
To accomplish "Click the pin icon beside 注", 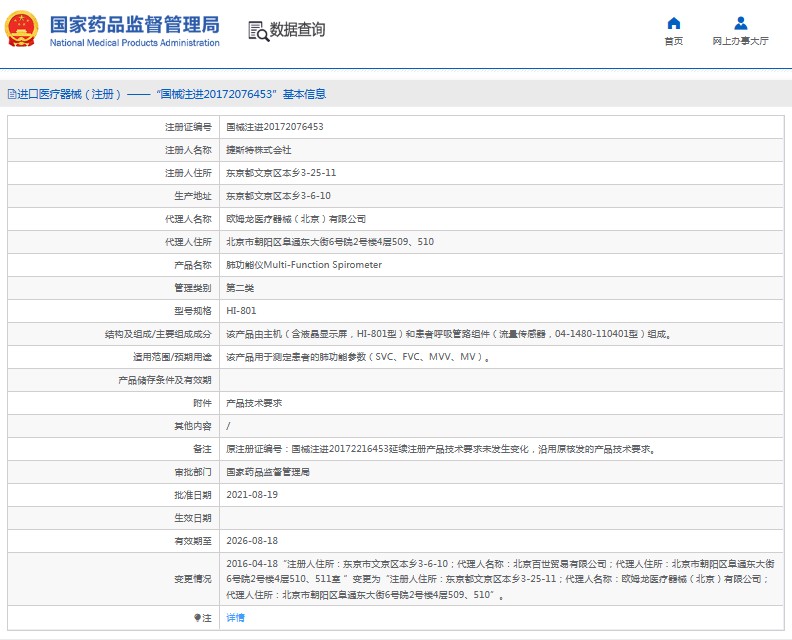I will pos(197,617).
